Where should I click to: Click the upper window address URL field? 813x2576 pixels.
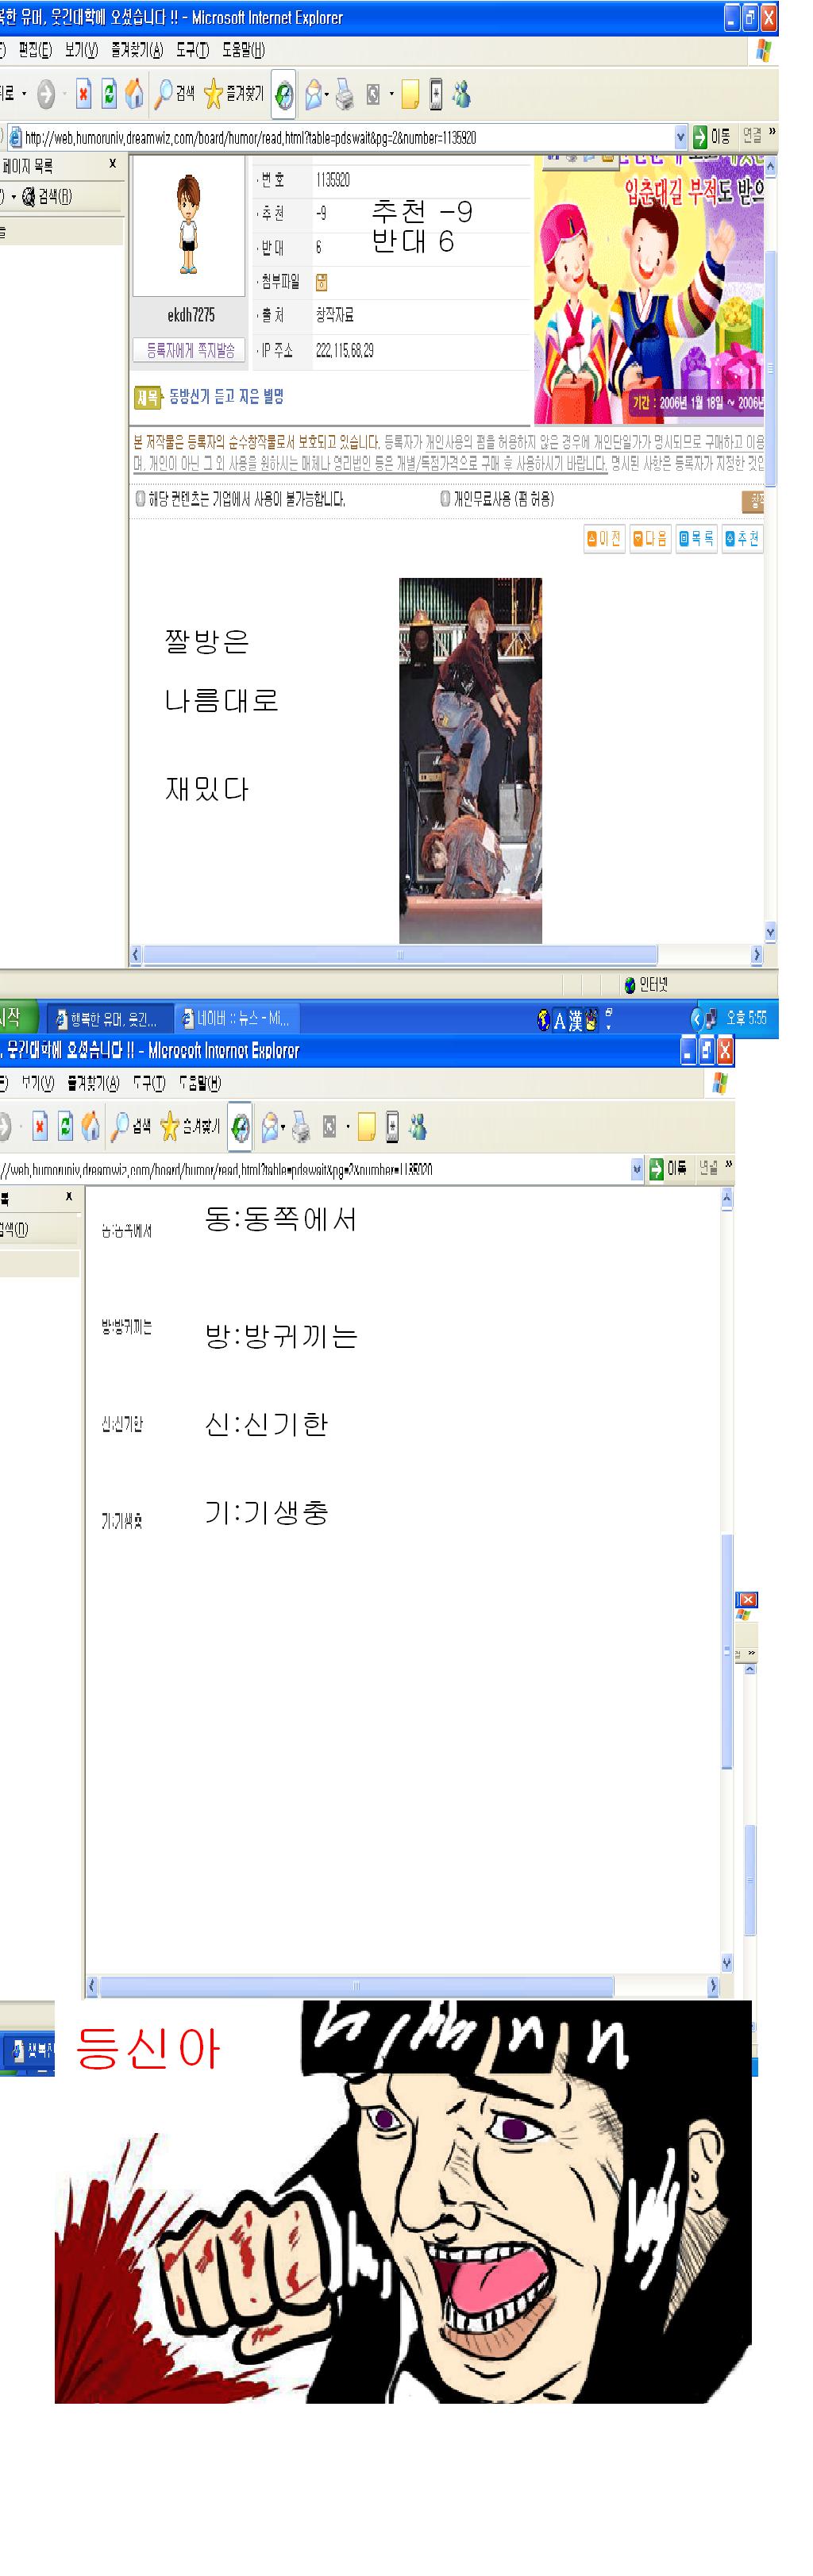coord(345,137)
